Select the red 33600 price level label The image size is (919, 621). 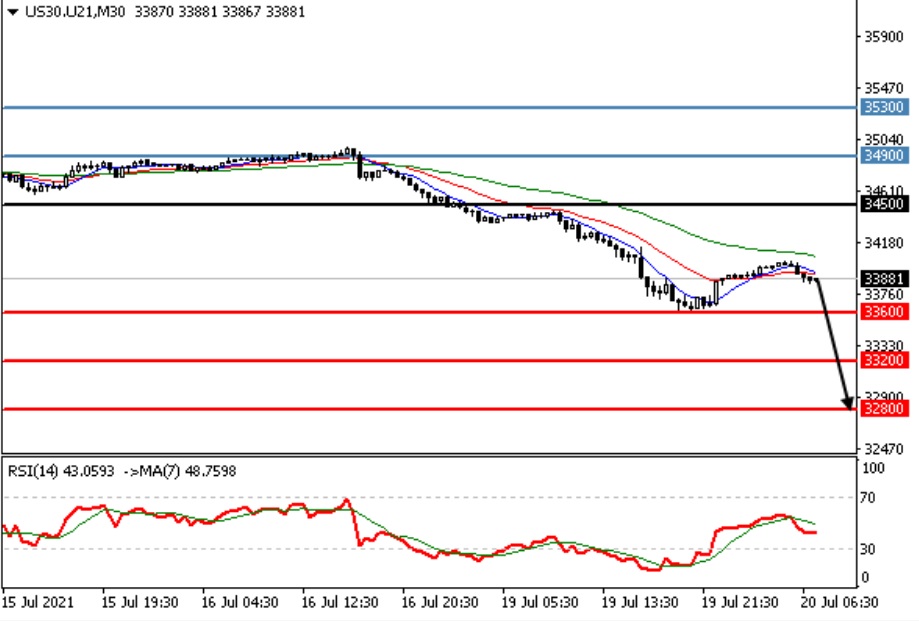click(x=884, y=312)
